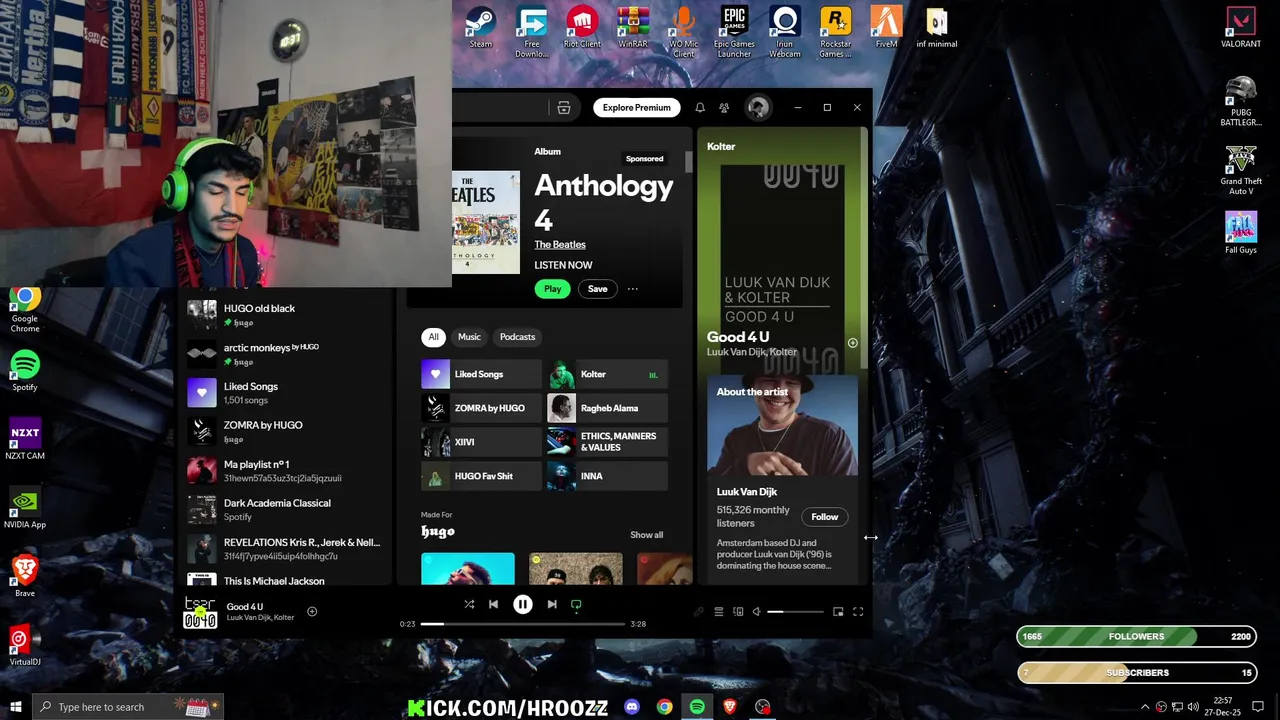Open ZOMRA by HUGO in library
Viewport: 1280px width, 720px height.
(286, 431)
